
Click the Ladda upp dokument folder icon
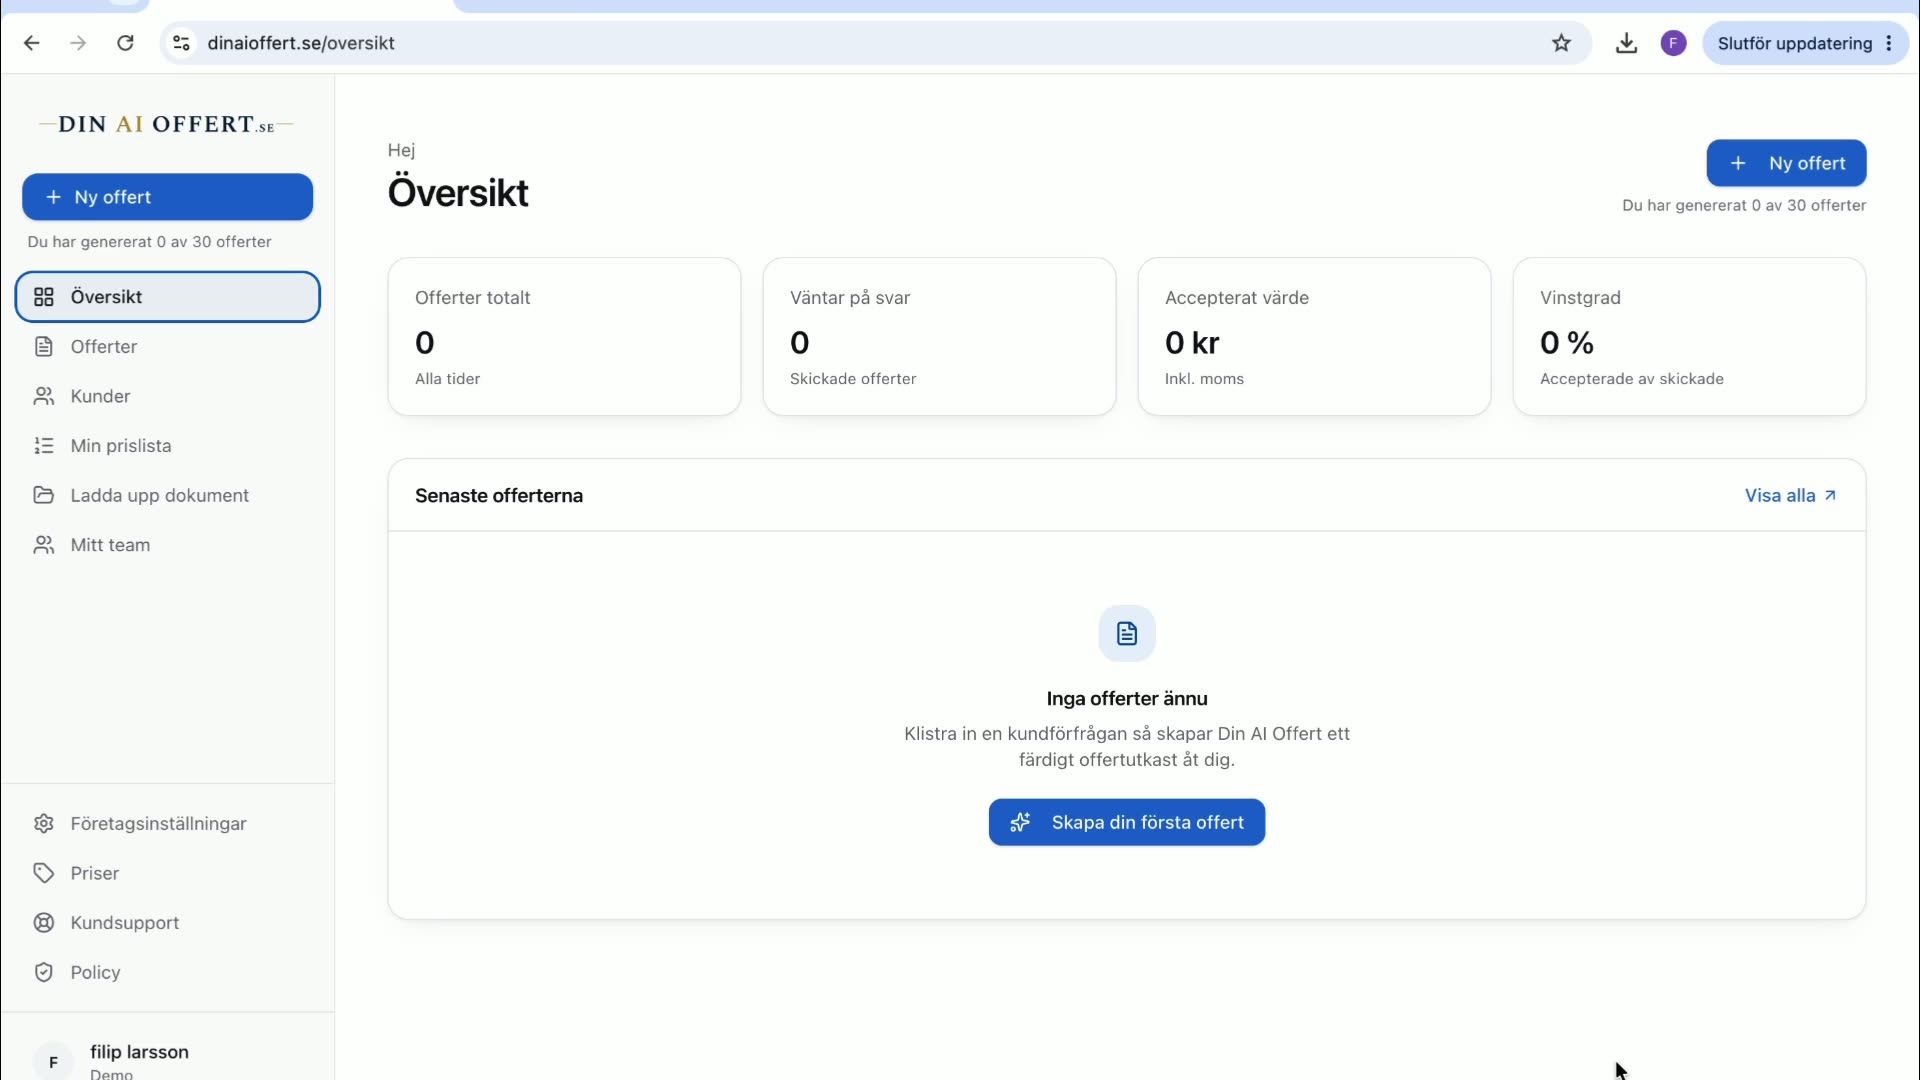(x=44, y=495)
